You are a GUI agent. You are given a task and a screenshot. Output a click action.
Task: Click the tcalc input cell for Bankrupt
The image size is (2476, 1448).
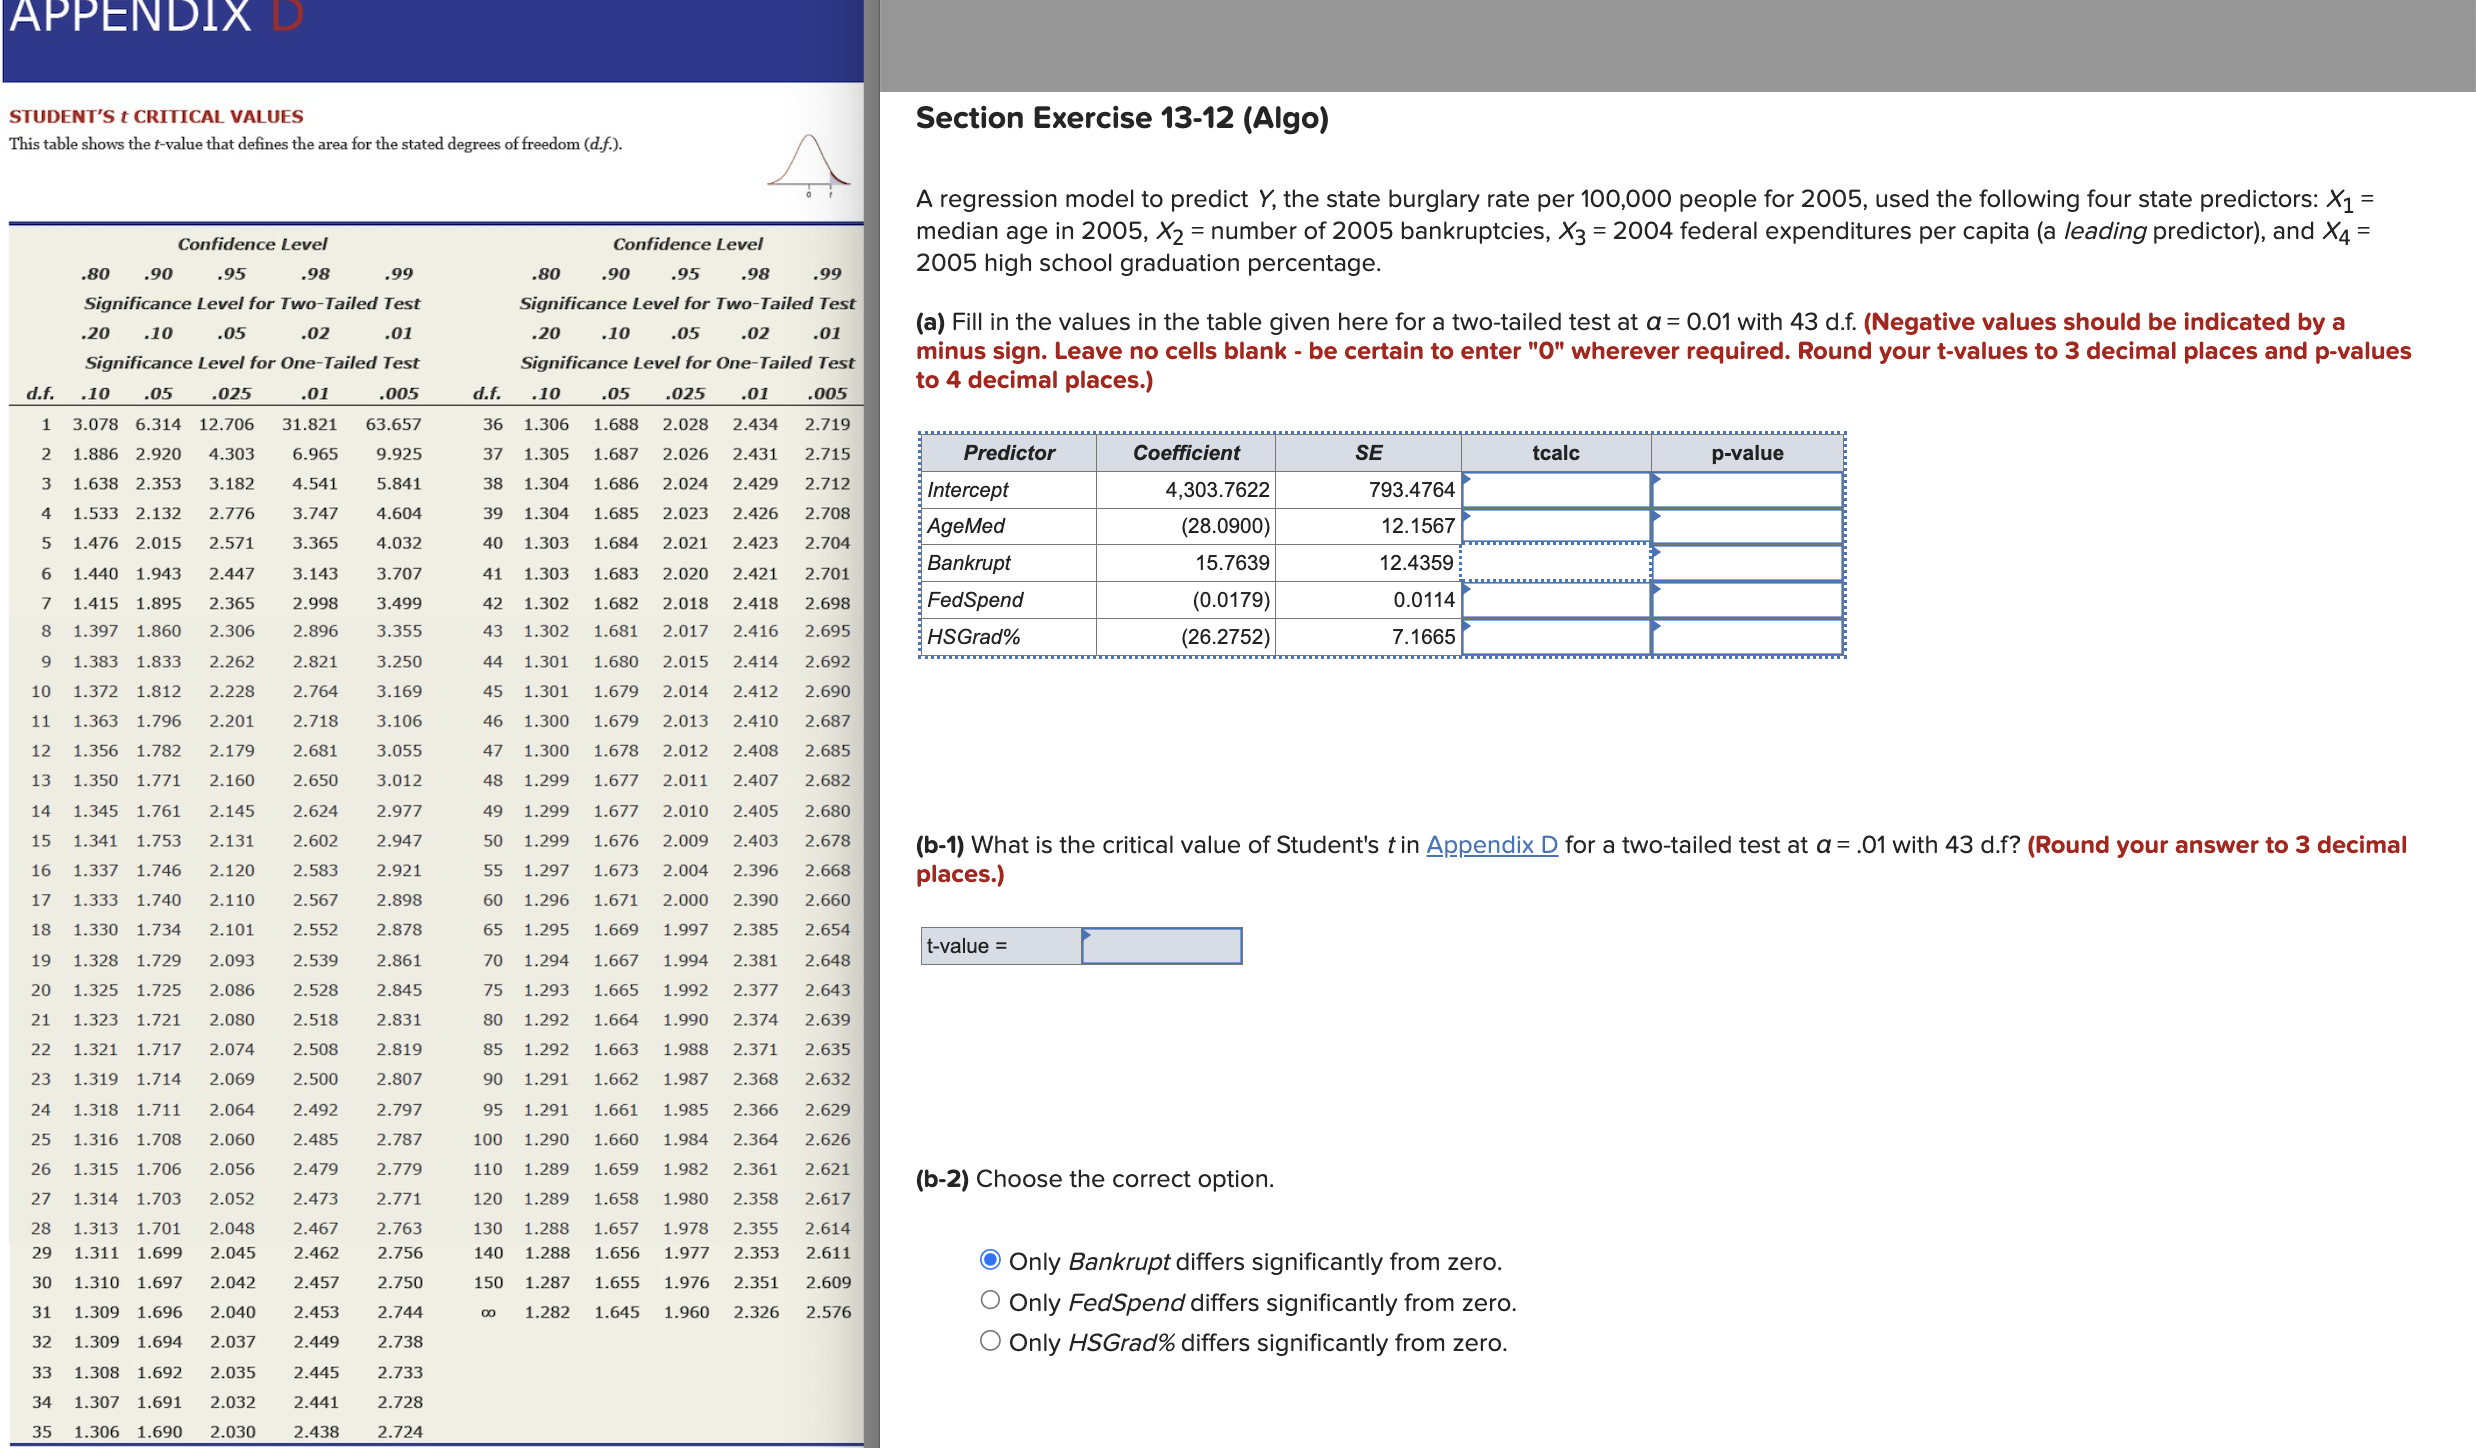tap(1555, 562)
